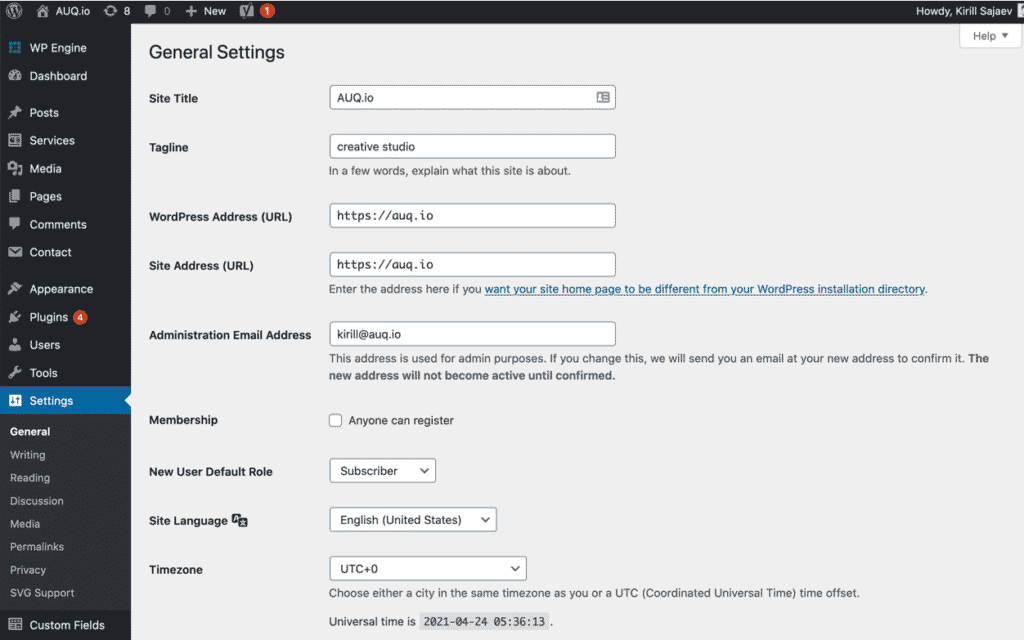Click the Comments sidebar icon

[15, 224]
